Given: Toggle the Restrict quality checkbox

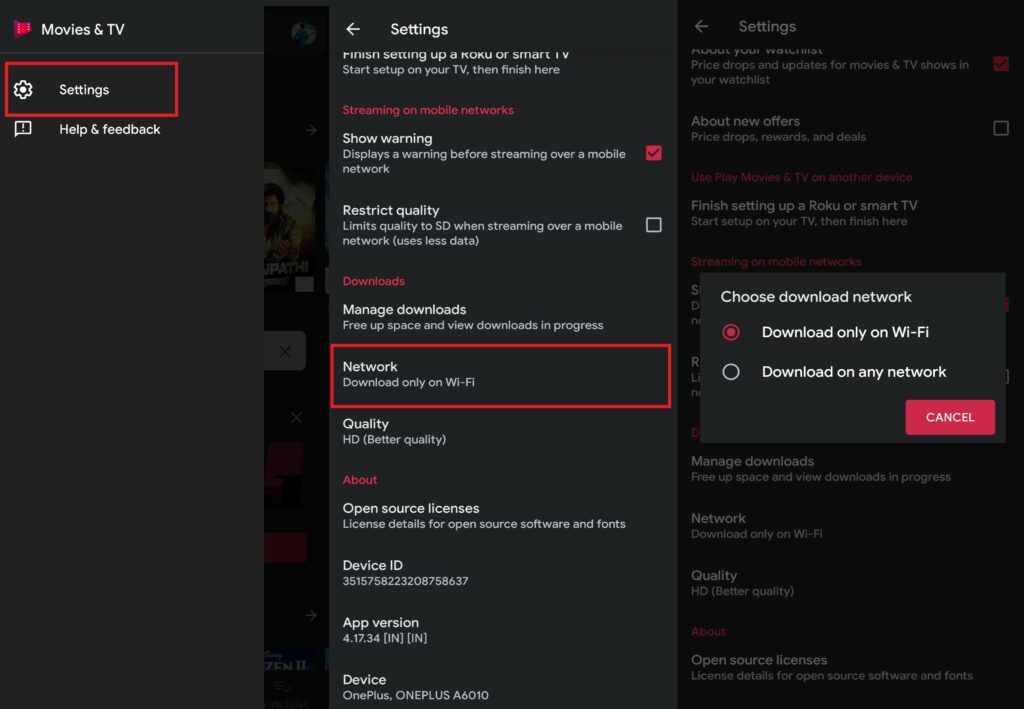Looking at the screenshot, I should (x=653, y=225).
